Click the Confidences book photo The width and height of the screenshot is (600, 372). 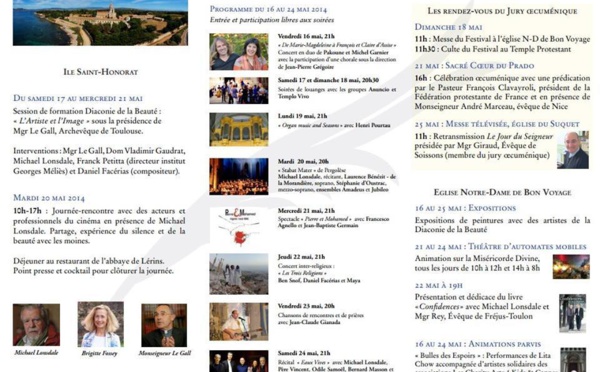tap(572, 313)
